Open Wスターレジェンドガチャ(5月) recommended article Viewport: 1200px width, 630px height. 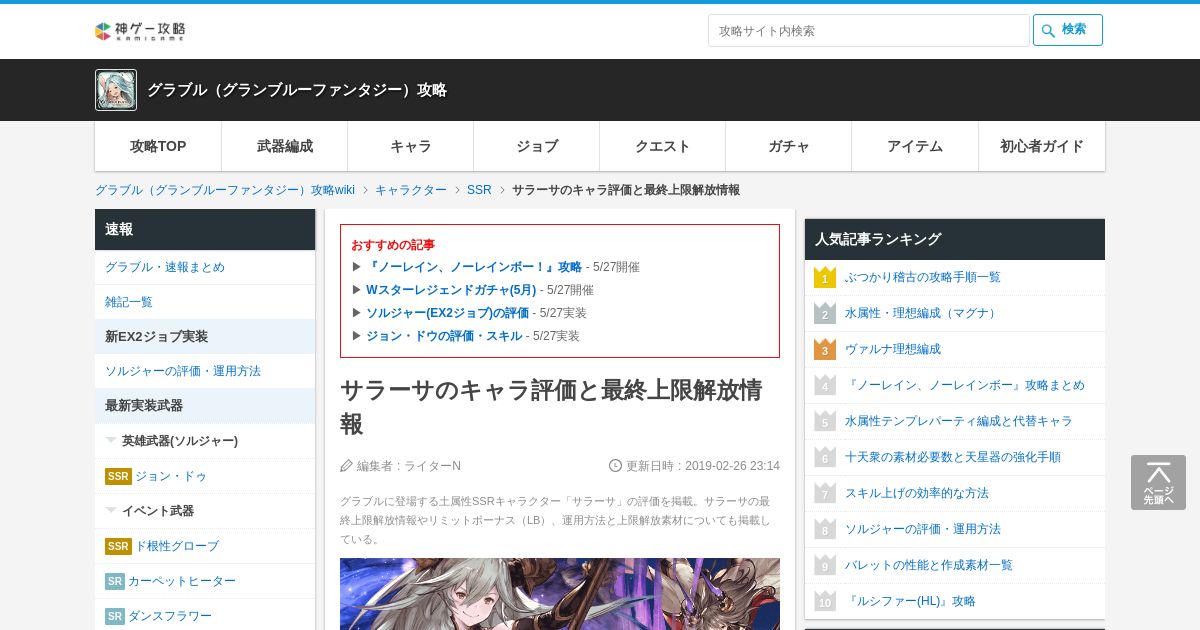point(451,290)
